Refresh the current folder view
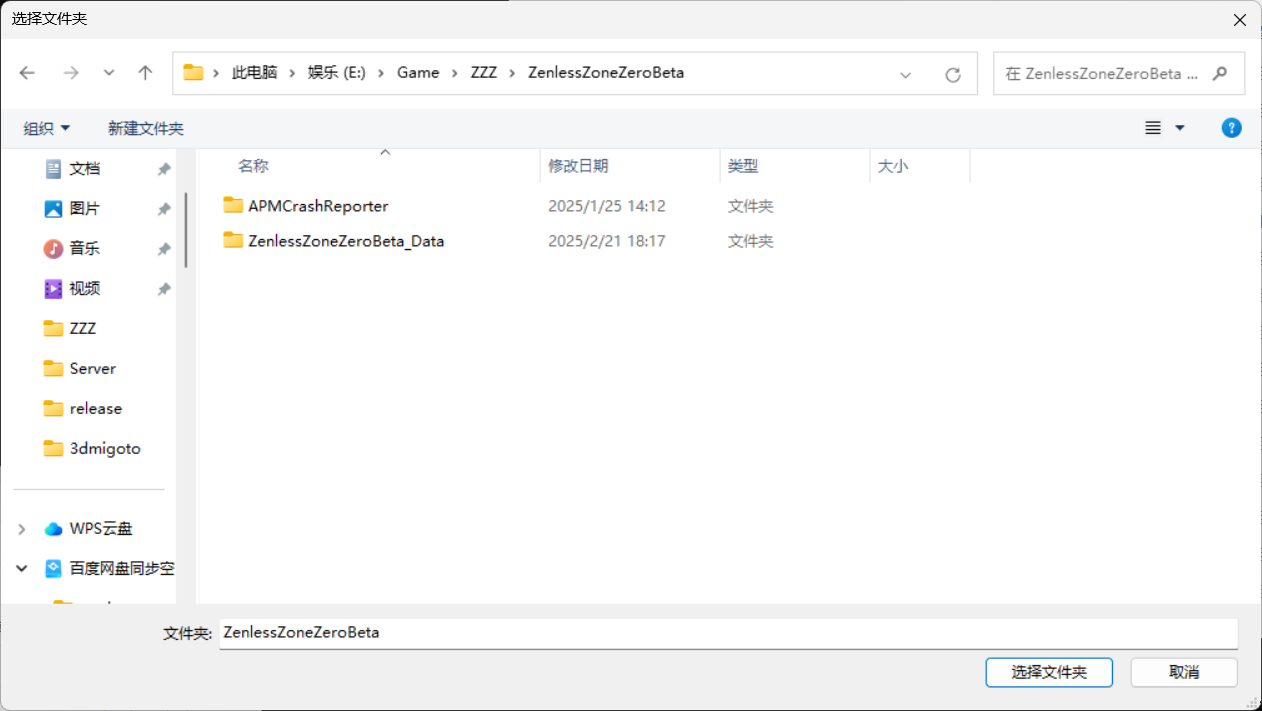1262x711 pixels. [x=953, y=74]
